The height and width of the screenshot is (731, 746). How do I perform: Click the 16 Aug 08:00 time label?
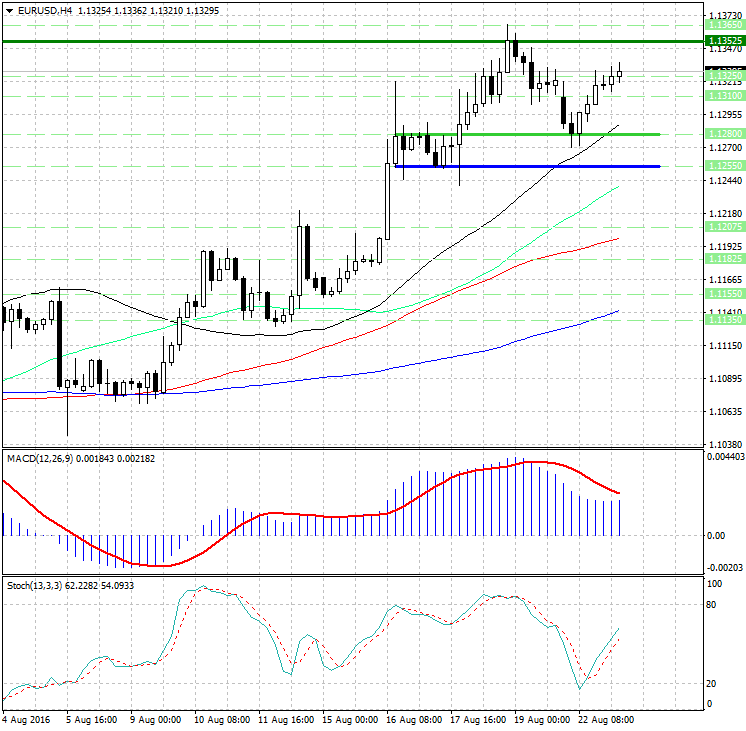pyautogui.click(x=414, y=720)
